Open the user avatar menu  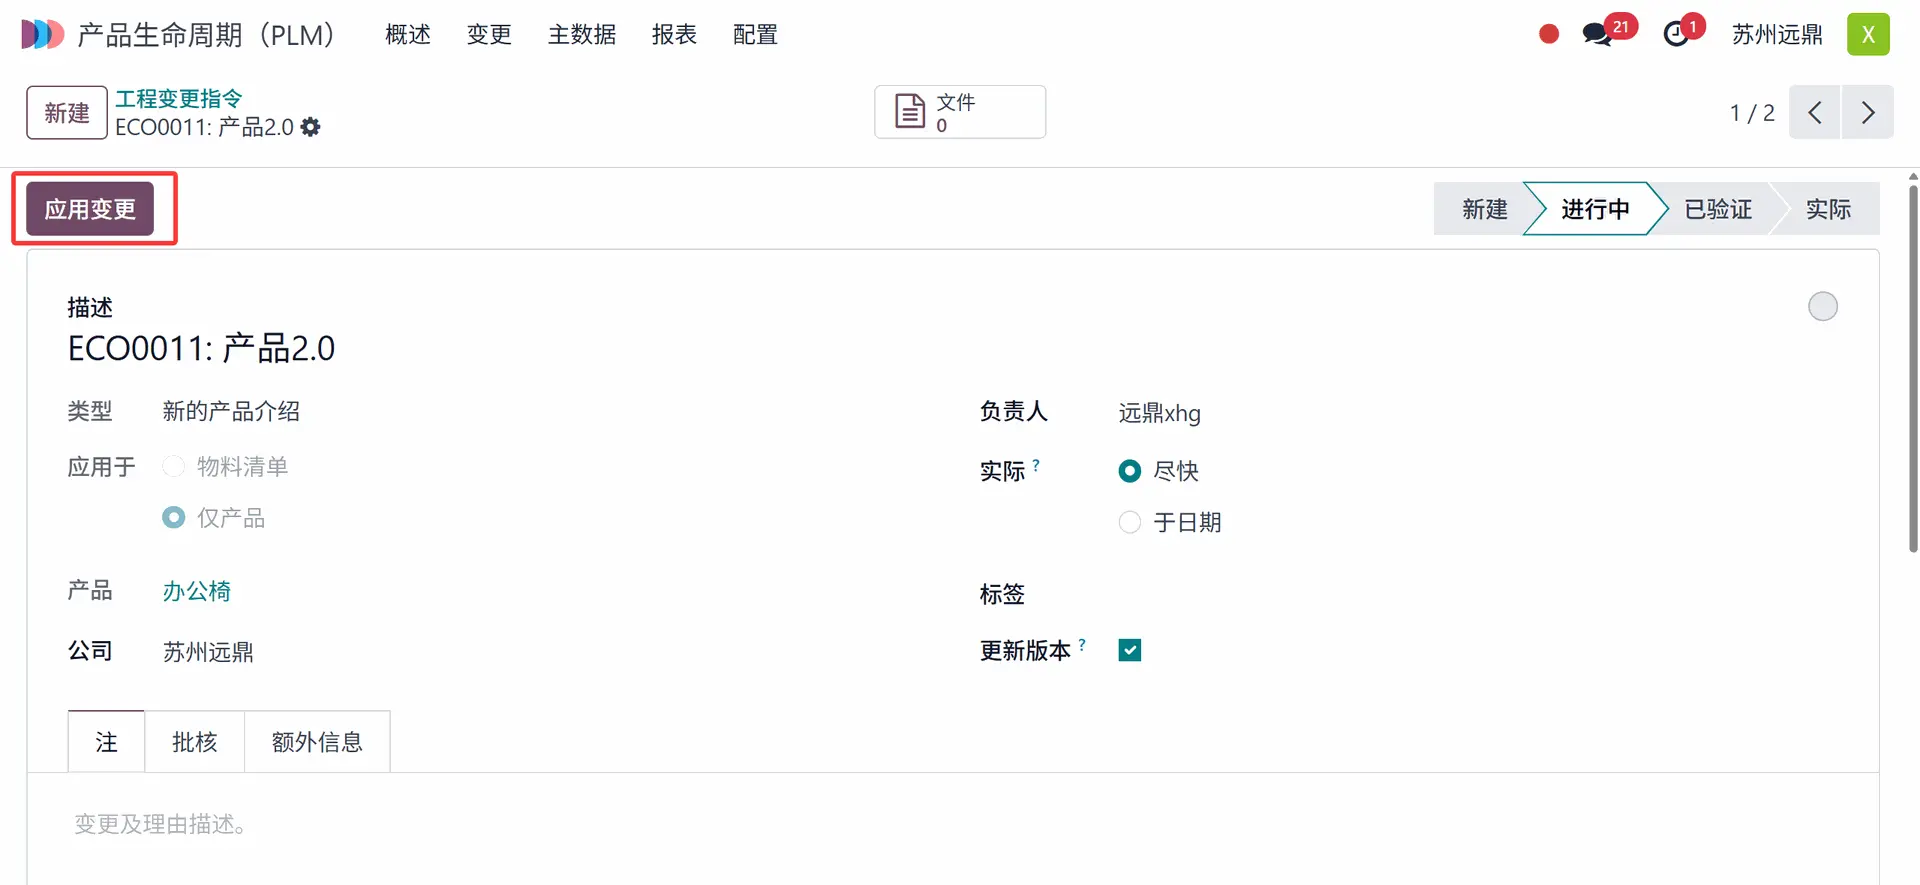point(1867,35)
